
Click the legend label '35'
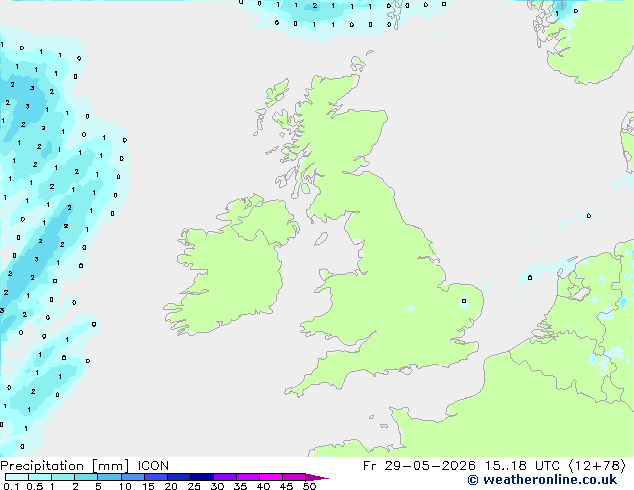[x=240, y=486]
